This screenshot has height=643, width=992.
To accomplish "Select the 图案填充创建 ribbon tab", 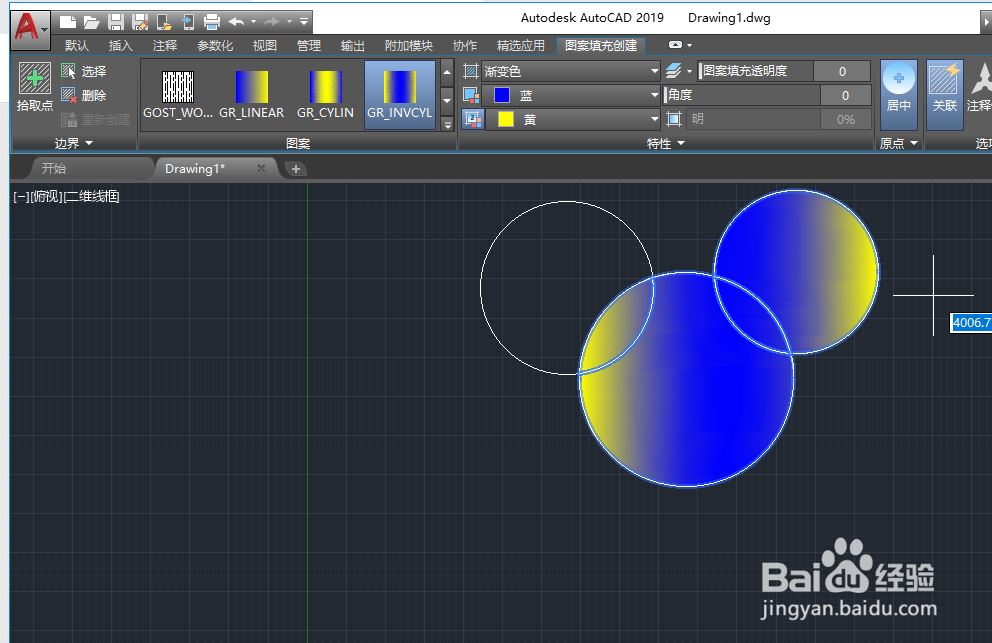I will 601,46.
